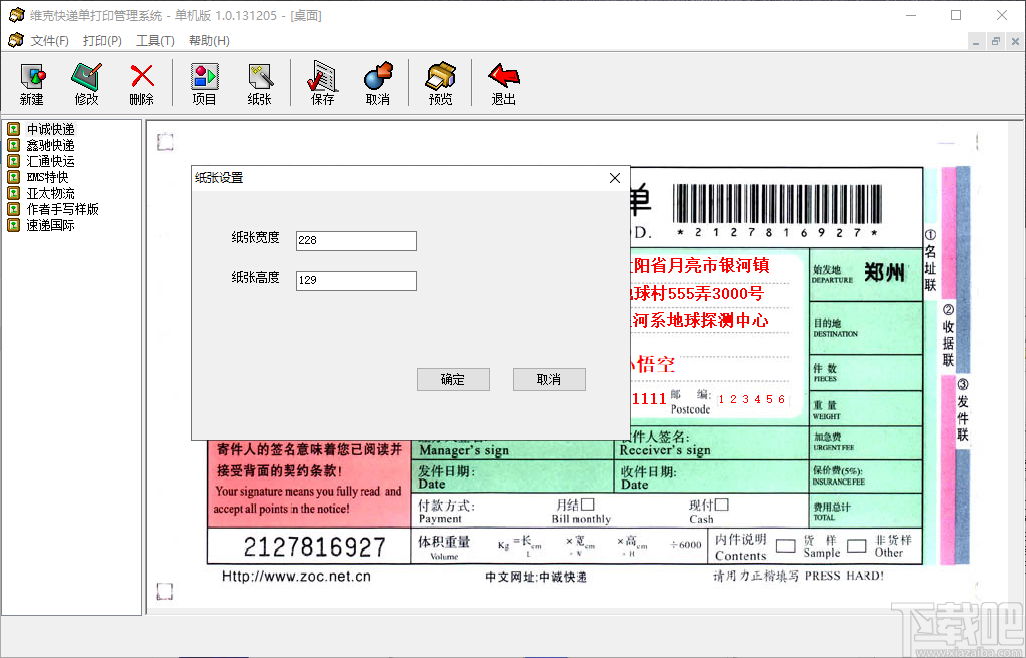Click the 纸张 (Paper) settings icon

260,82
